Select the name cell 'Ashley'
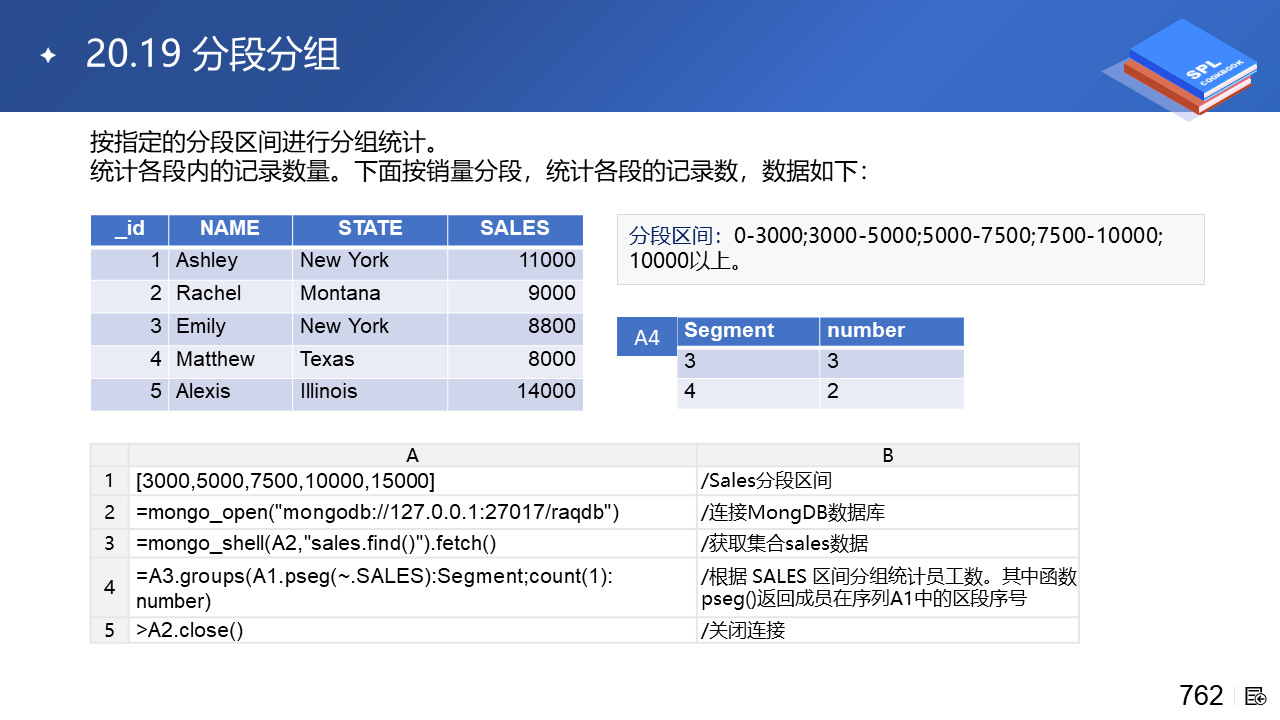 click(x=230, y=262)
